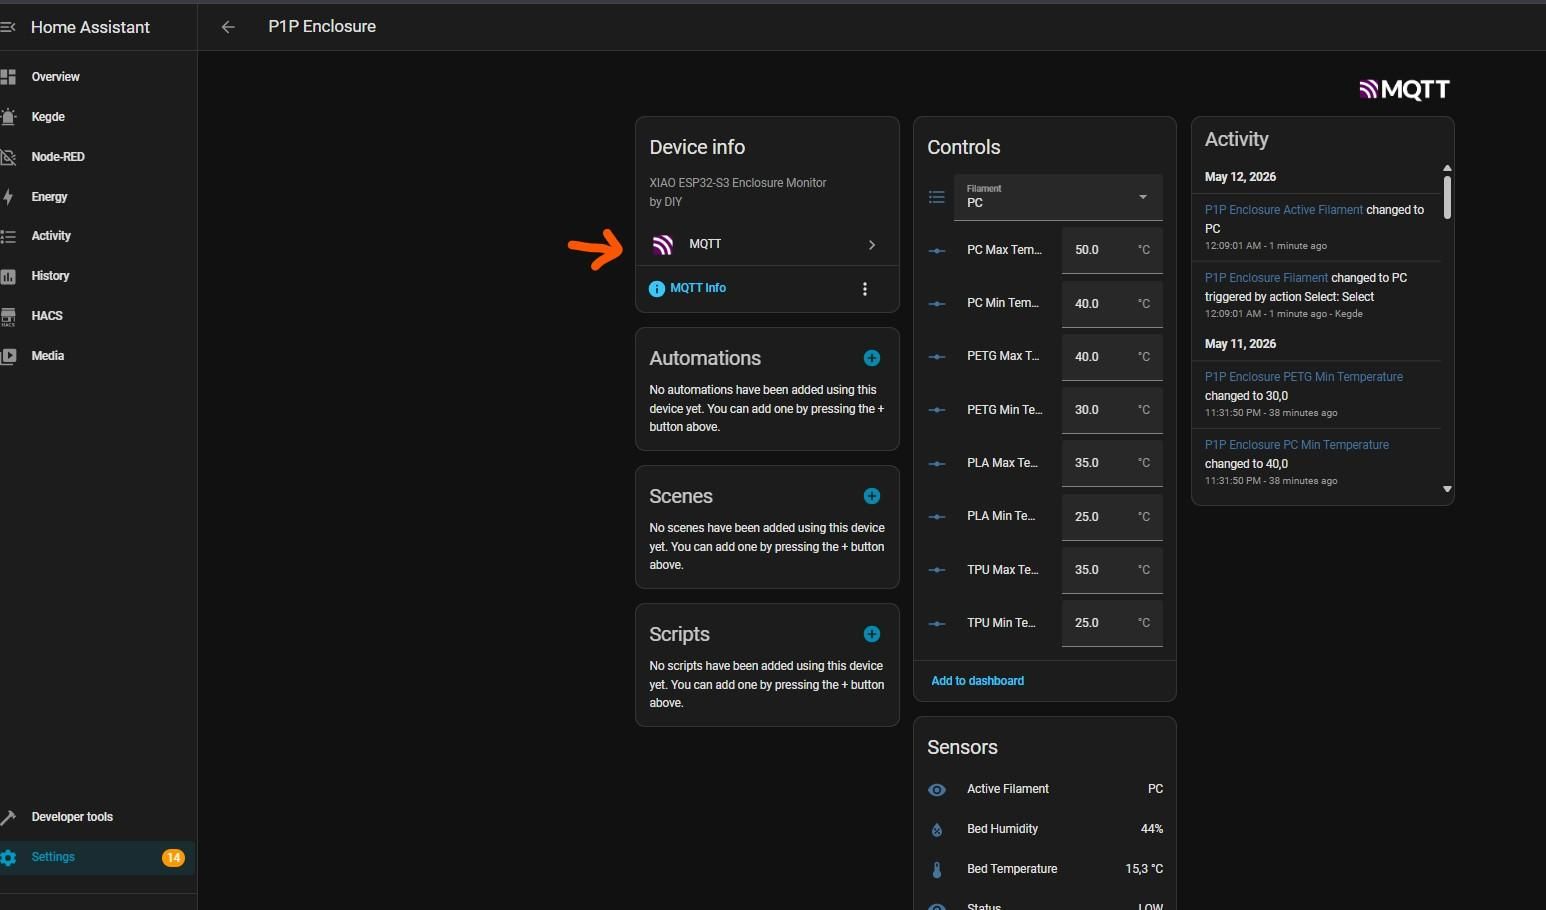1546x910 pixels.
Task: Click the Overview dashboard icon
Action: (8, 77)
